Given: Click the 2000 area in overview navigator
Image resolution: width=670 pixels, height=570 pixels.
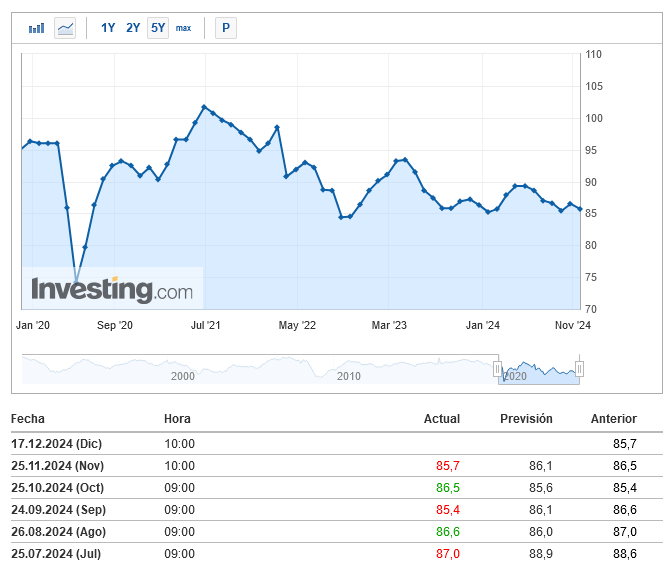Looking at the screenshot, I should pyautogui.click(x=183, y=376).
